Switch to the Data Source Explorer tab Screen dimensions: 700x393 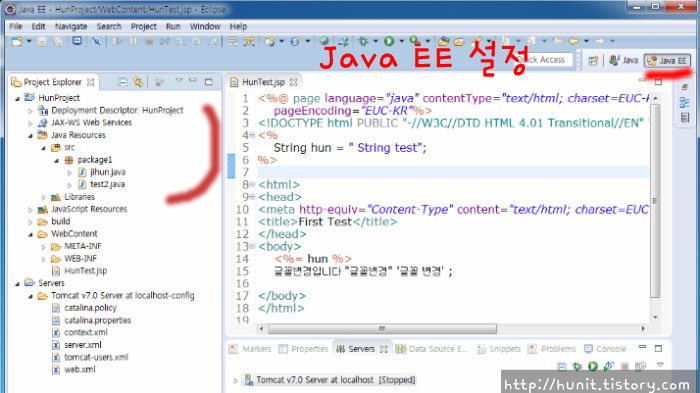(x=431, y=349)
